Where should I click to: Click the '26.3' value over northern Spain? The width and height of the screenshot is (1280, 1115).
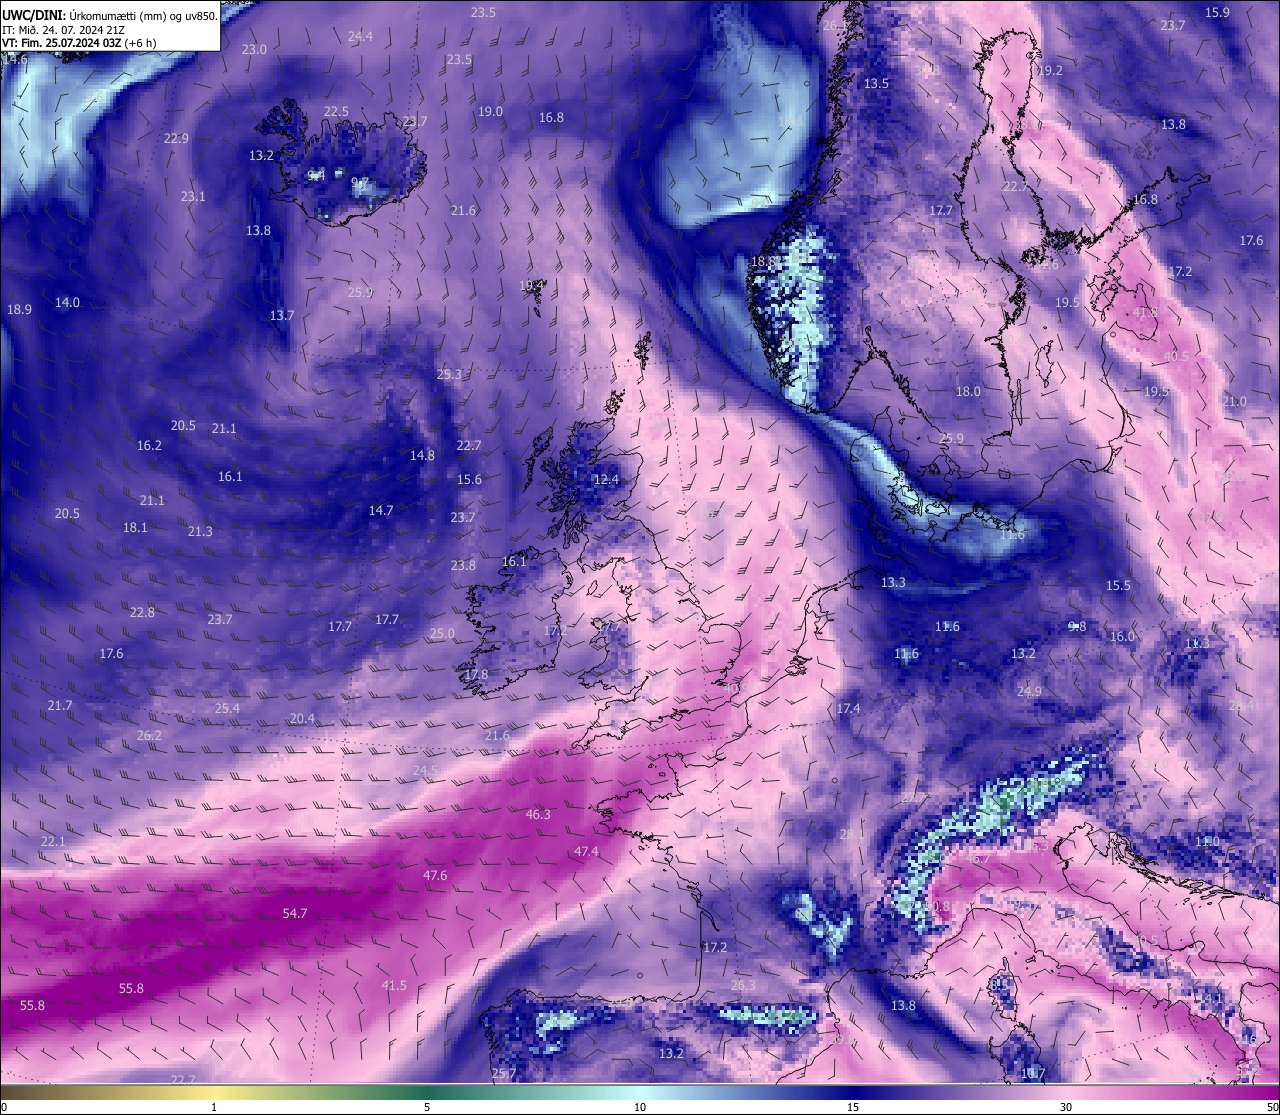tap(743, 986)
